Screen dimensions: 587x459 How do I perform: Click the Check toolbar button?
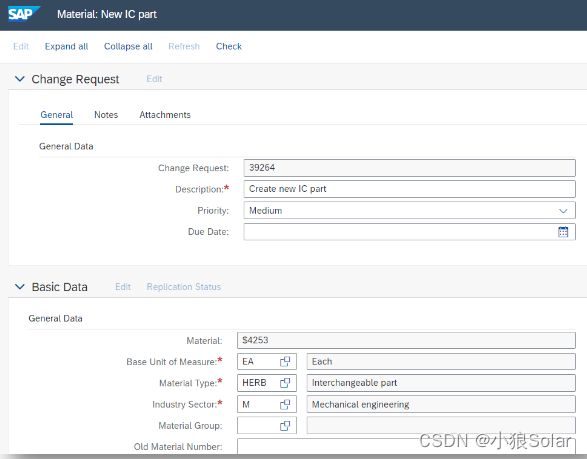tap(229, 46)
